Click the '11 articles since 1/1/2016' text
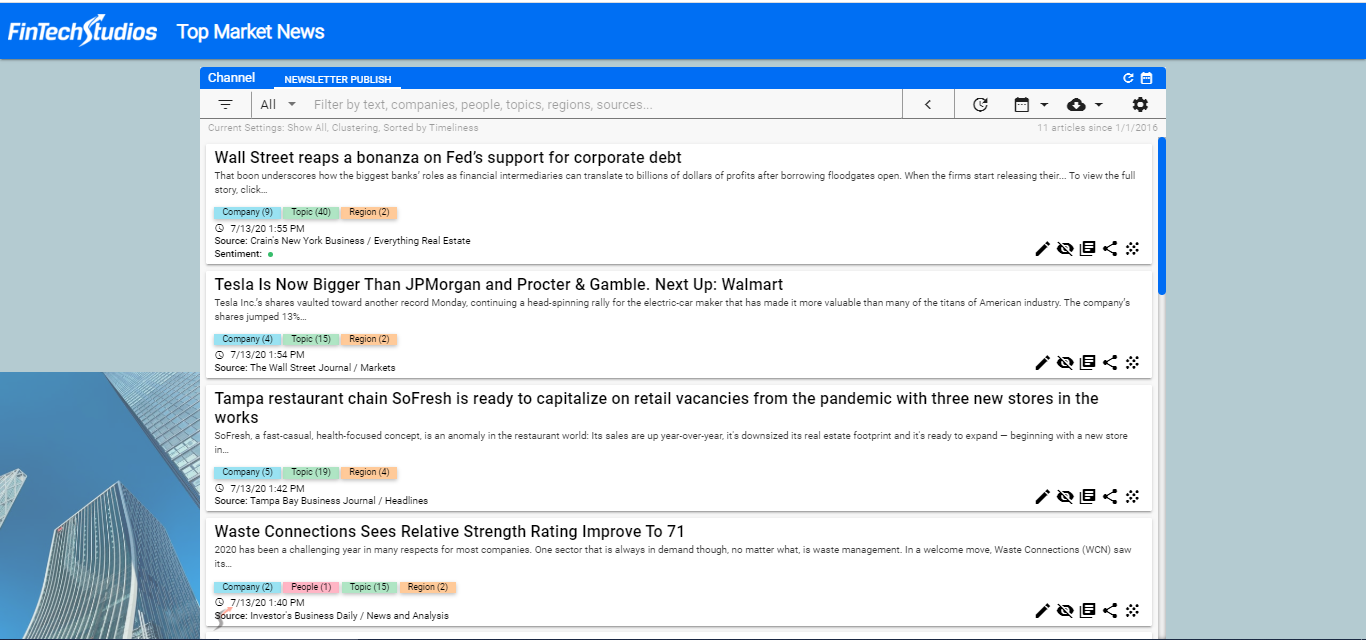The width and height of the screenshot is (1366, 640). pyautogui.click(x=1097, y=128)
